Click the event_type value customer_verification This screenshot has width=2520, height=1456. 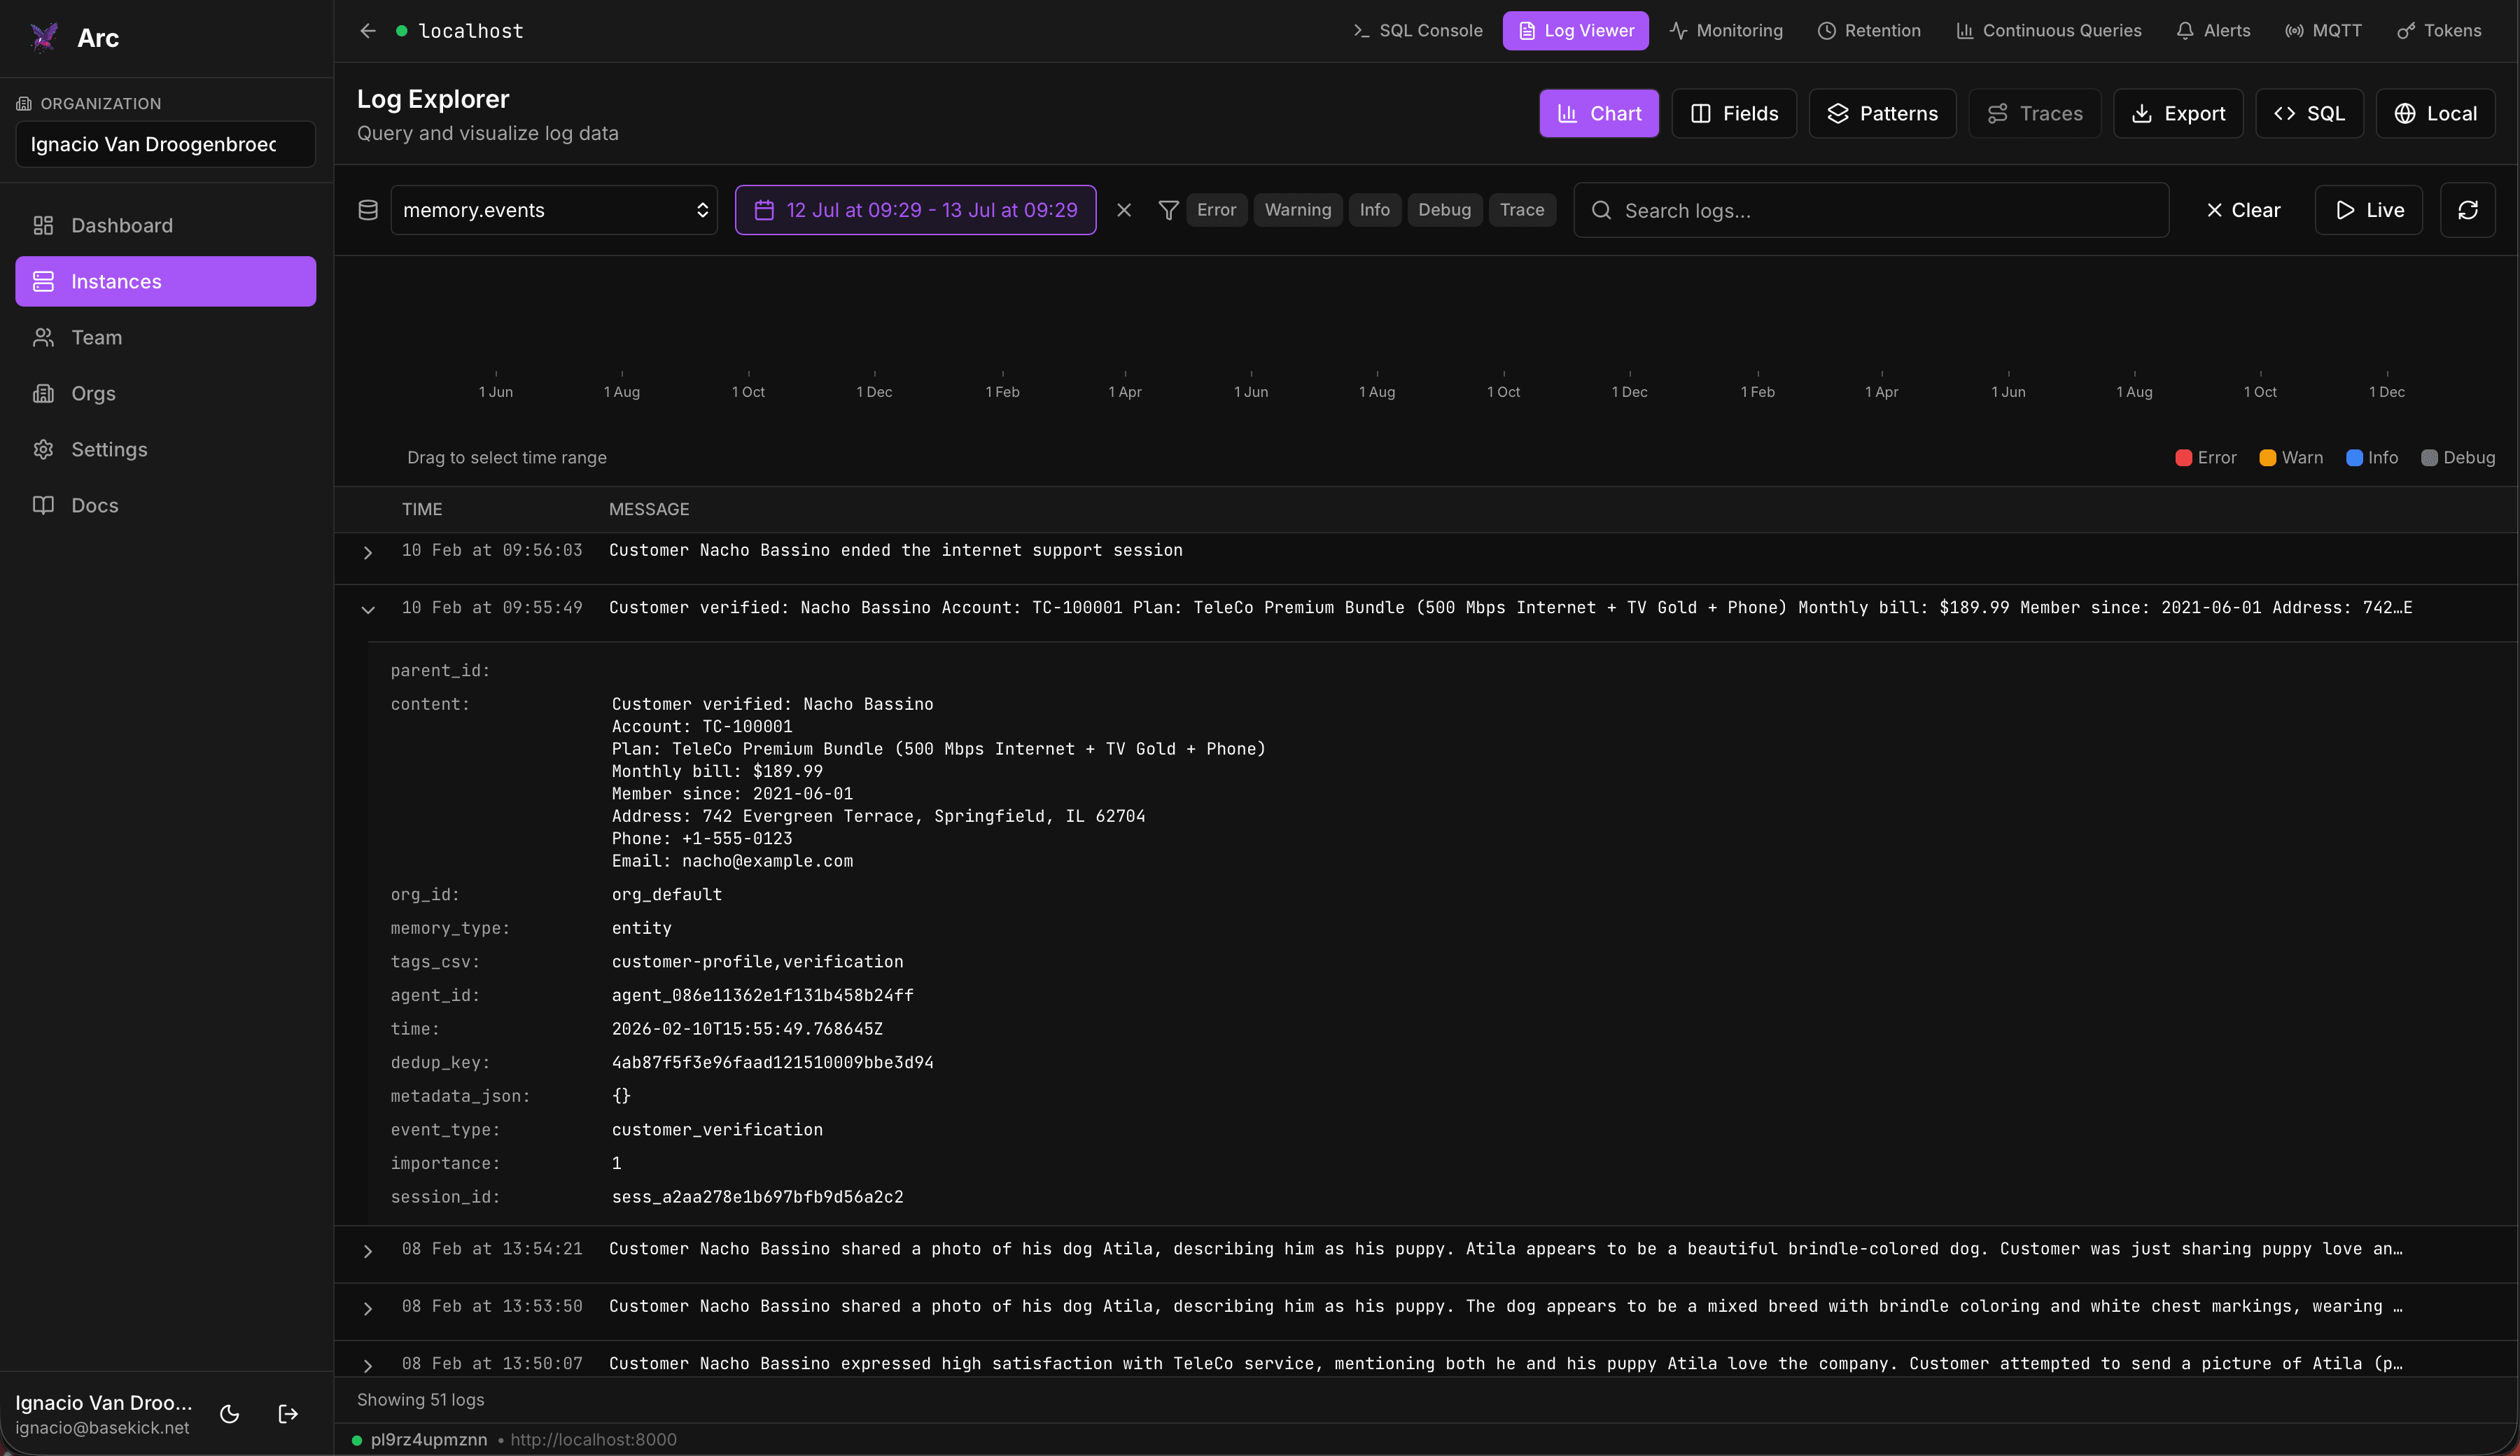click(717, 1129)
